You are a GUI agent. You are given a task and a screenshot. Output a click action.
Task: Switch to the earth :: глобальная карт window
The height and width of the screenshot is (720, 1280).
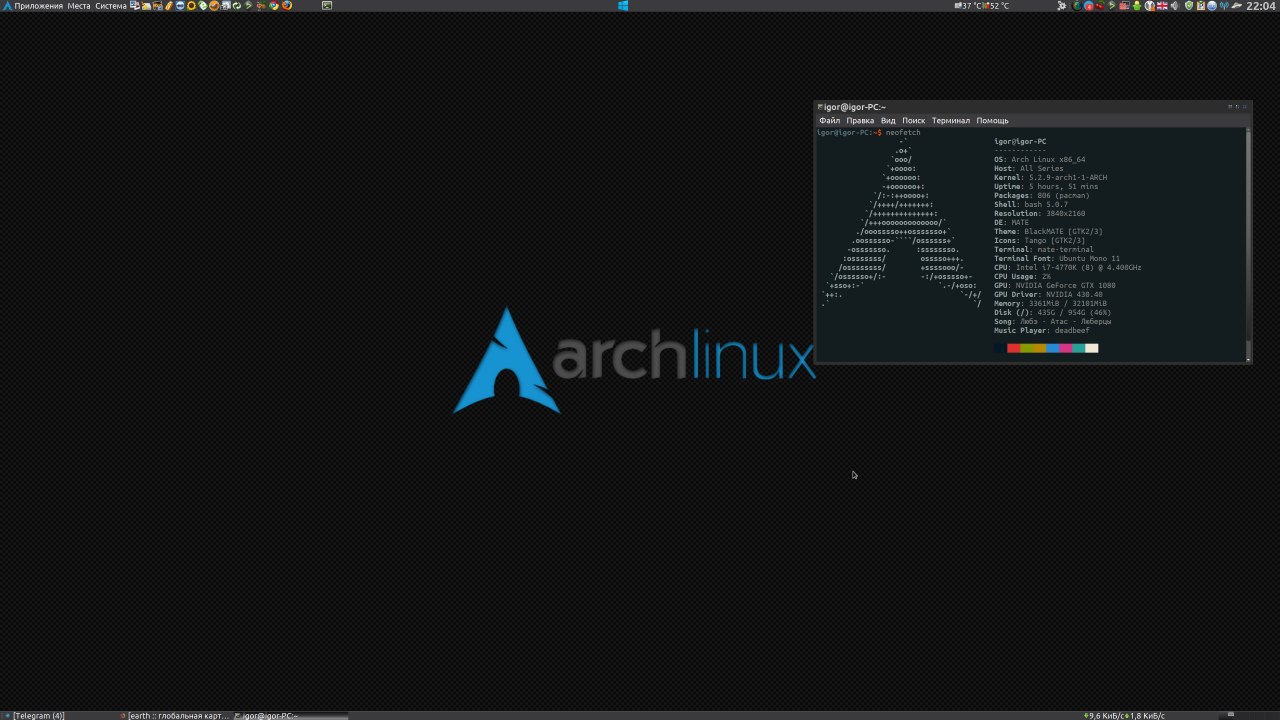[174, 715]
